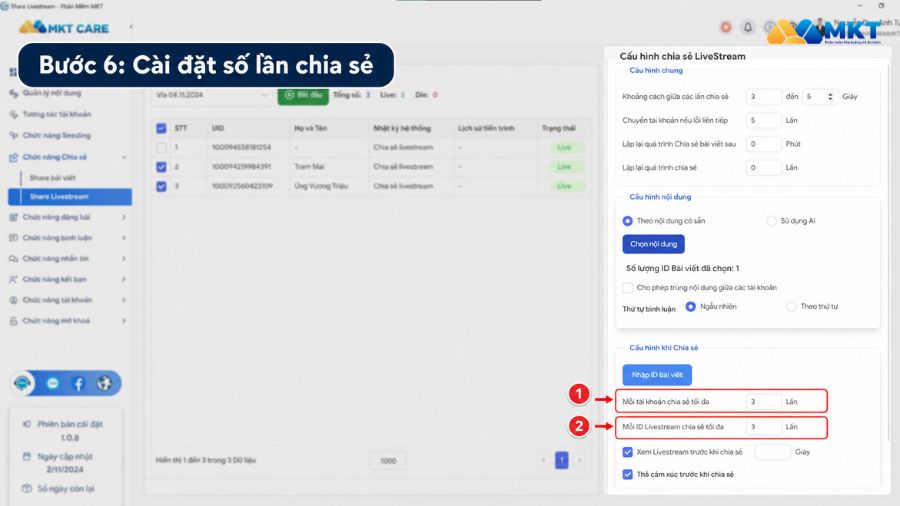Image resolution: width=900 pixels, height=506 pixels.
Task: Open the Chức năng kết bạn menu
Action: pyautogui.click(x=55, y=279)
